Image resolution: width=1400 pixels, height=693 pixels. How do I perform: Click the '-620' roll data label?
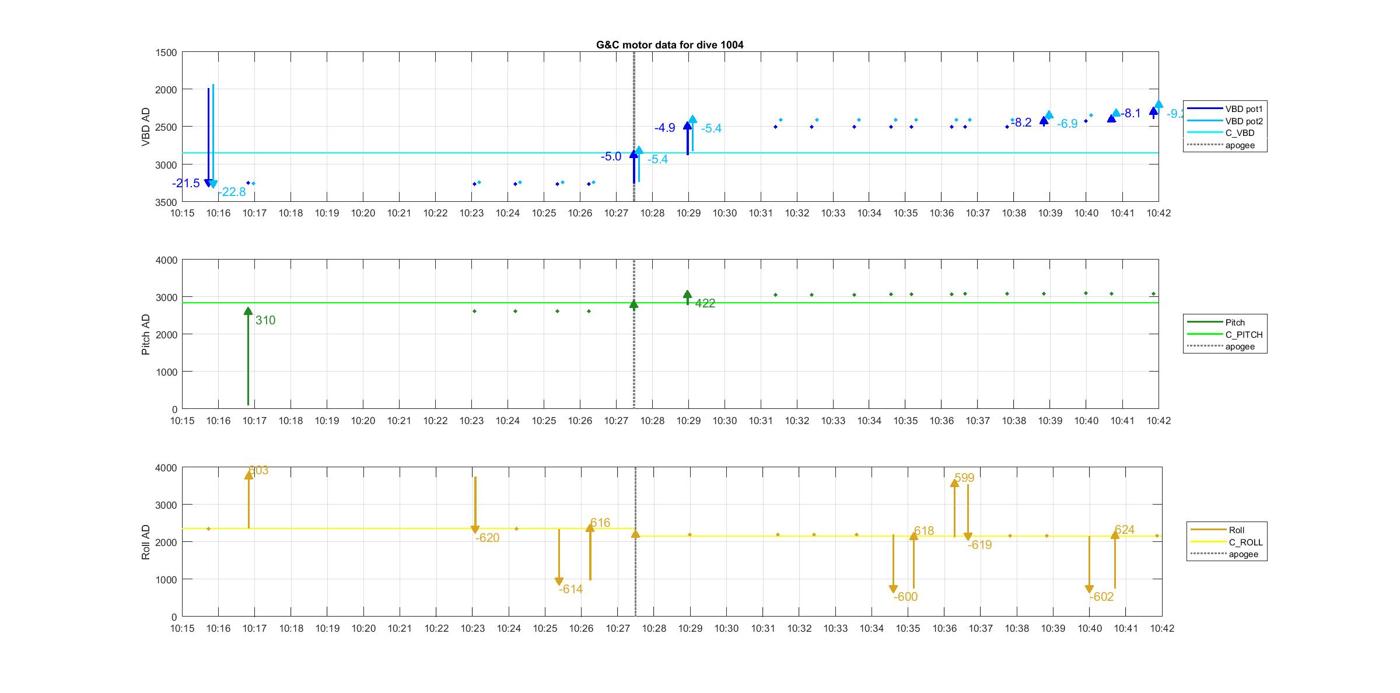(x=487, y=538)
